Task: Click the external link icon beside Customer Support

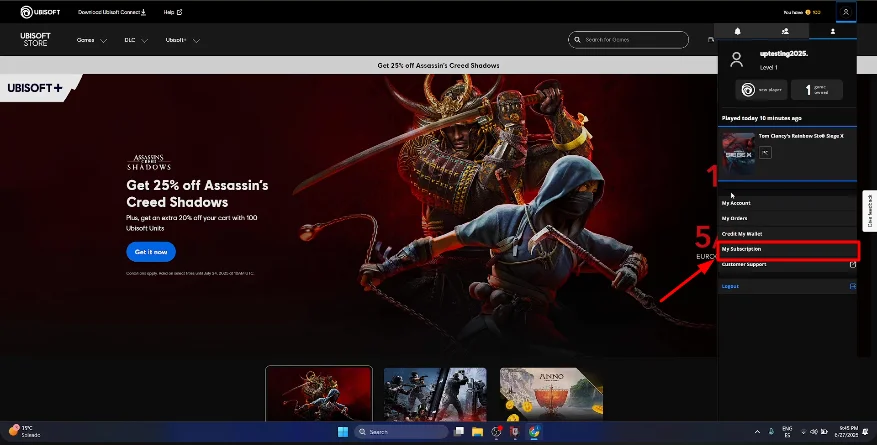Action: pos(852,264)
